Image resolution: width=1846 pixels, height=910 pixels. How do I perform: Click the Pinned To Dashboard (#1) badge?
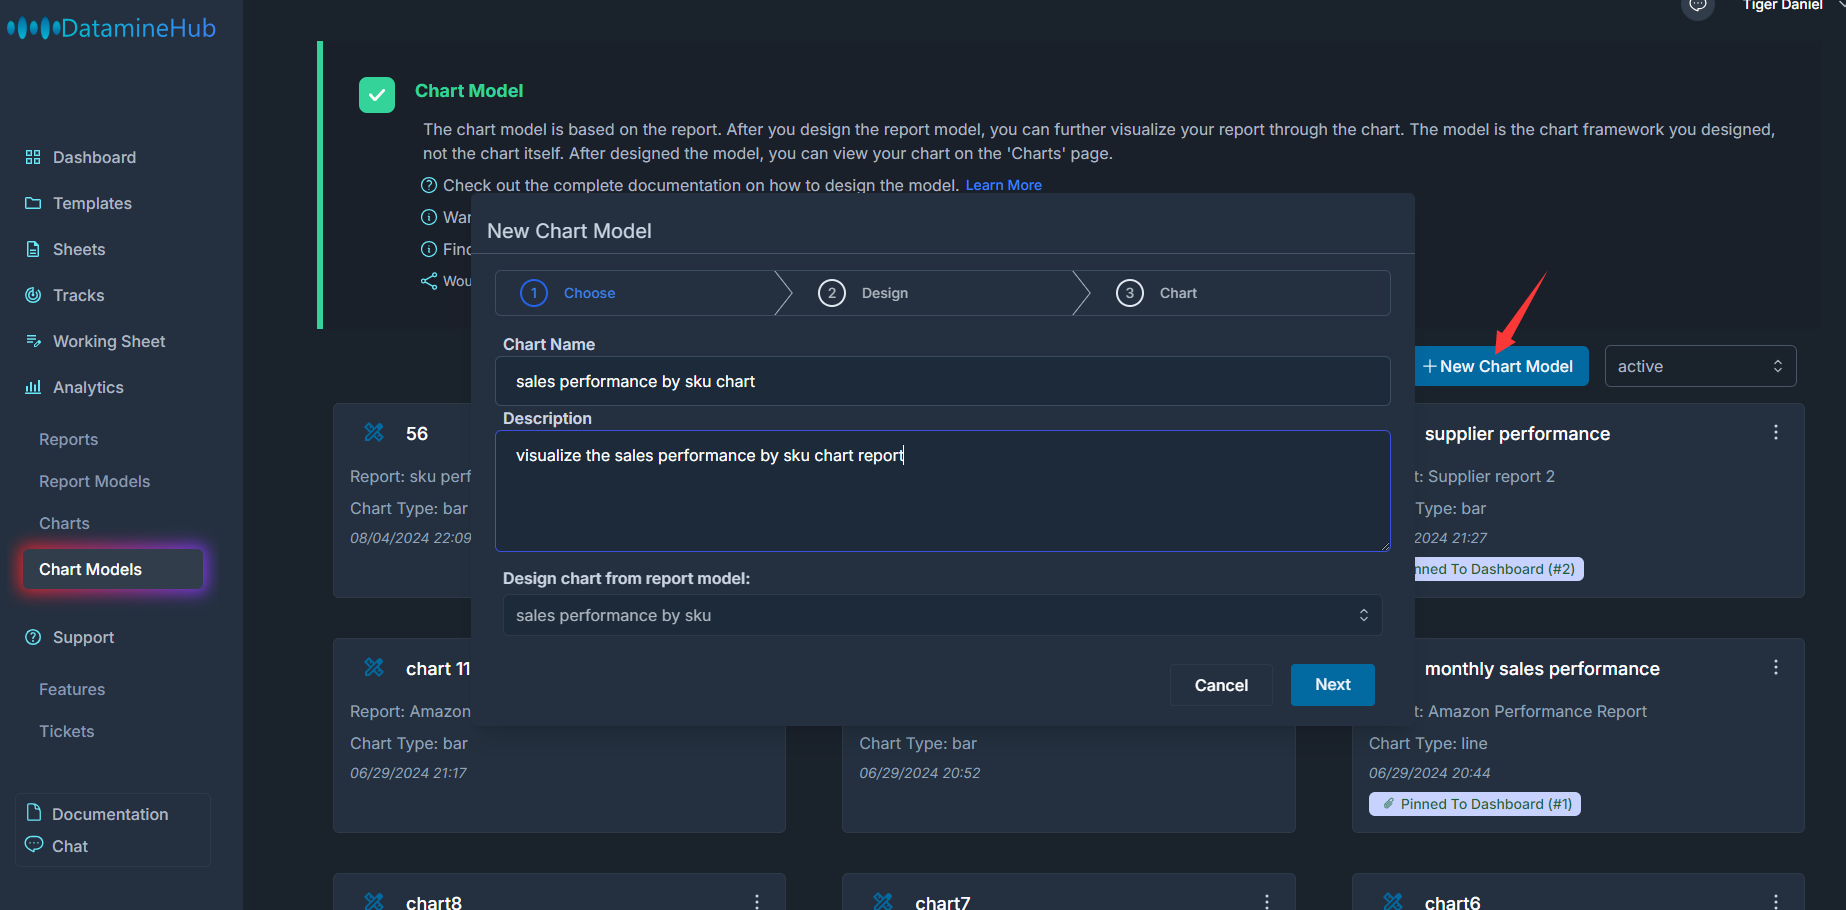(x=1475, y=804)
